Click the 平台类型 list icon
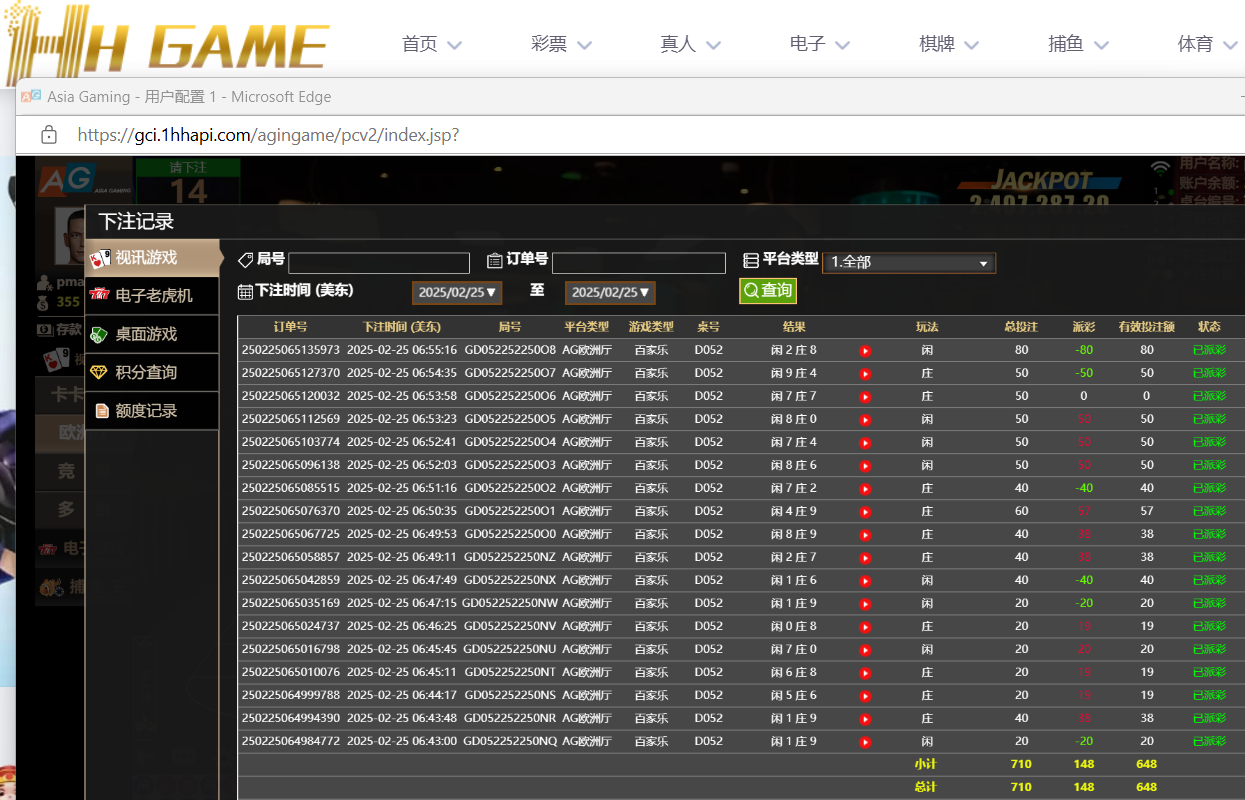1245x800 pixels. click(x=751, y=261)
